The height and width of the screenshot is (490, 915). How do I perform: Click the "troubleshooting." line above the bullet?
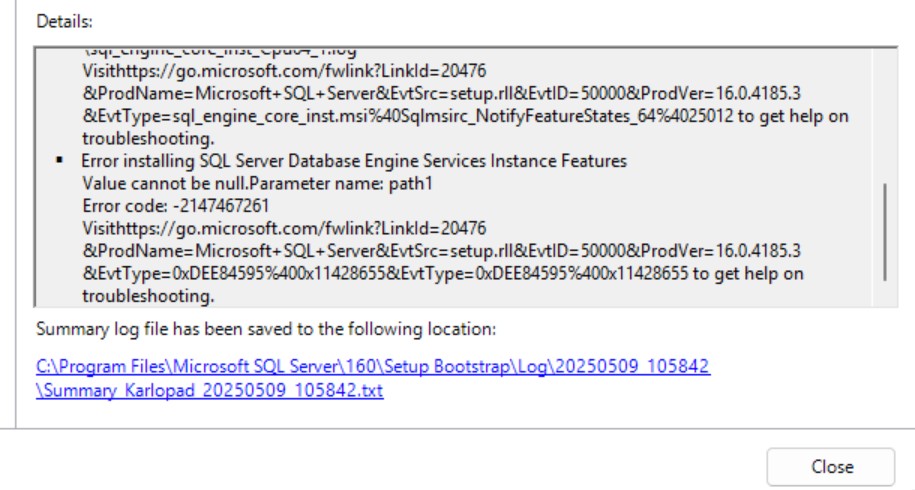[x=148, y=137]
